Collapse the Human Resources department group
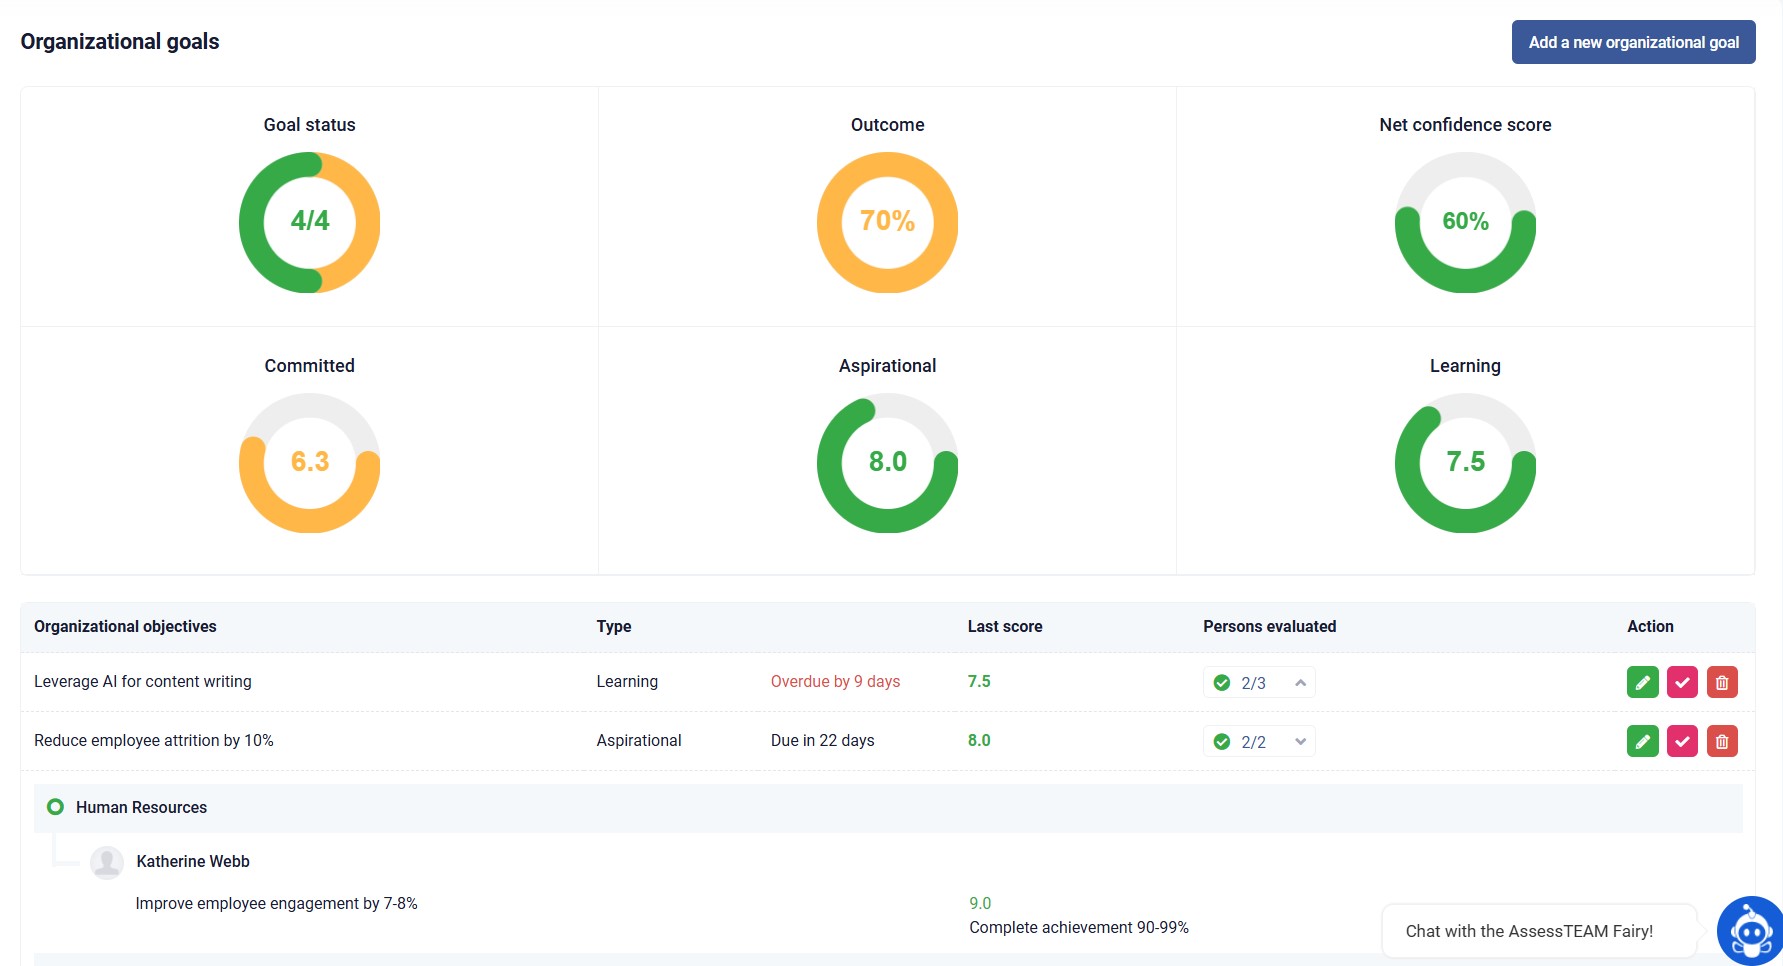Viewport: 1783px width, 966px height. [x=141, y=807]
